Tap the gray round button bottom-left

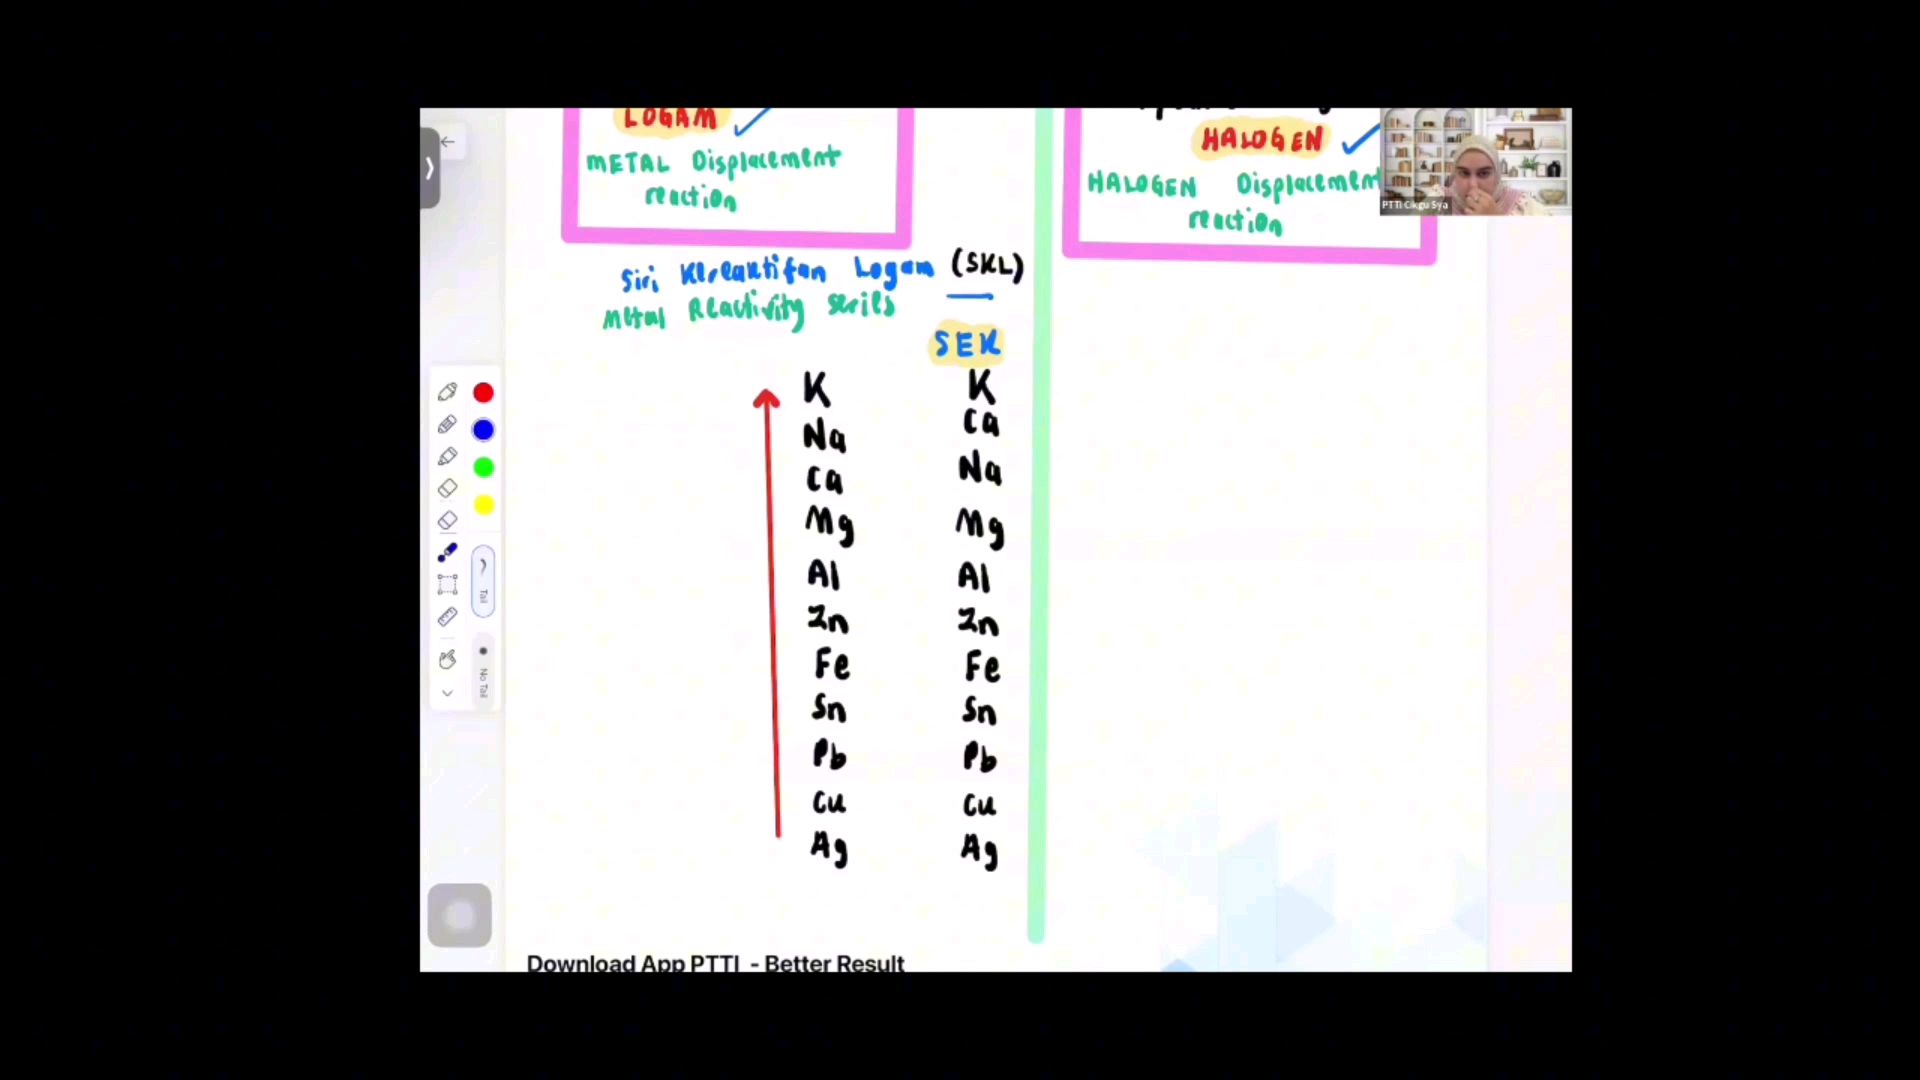click(459, 915)
